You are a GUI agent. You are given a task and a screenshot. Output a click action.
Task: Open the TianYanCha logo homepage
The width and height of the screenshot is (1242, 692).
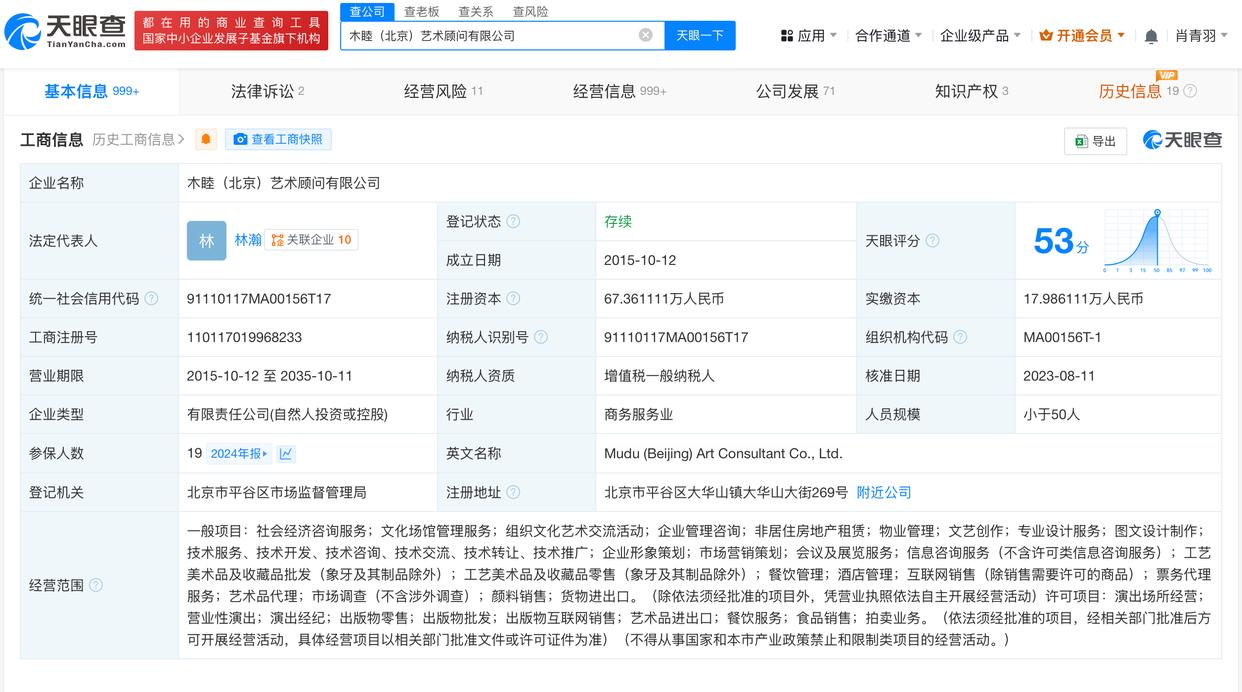66,31
